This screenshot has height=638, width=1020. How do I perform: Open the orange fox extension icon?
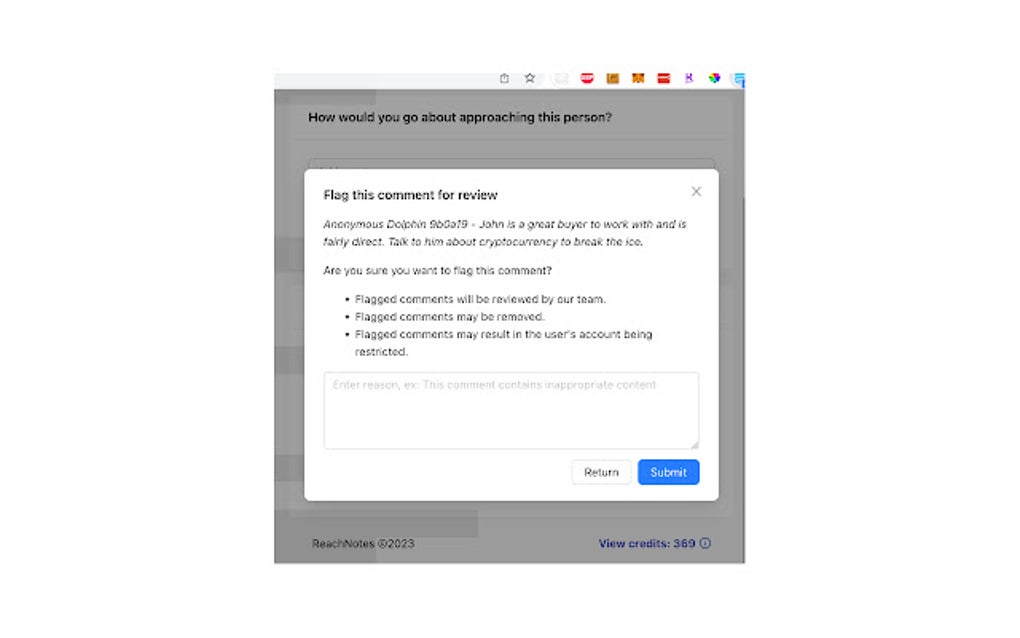tap(638, 78)
